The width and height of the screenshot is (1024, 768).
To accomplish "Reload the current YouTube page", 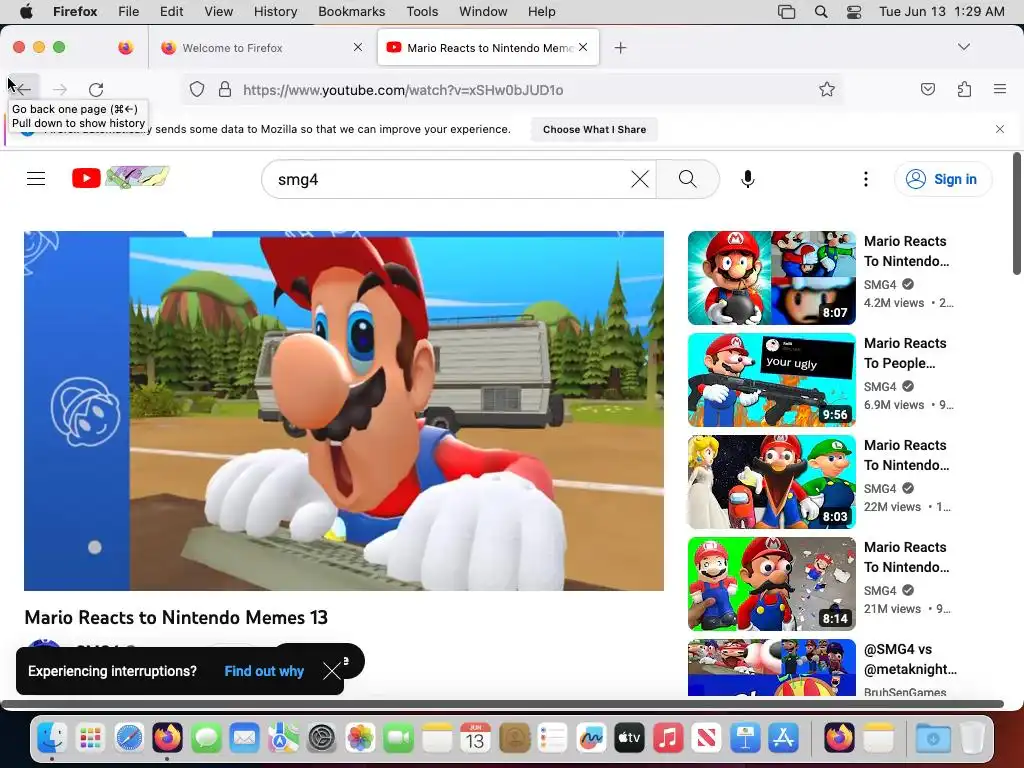I will (96, 89).
